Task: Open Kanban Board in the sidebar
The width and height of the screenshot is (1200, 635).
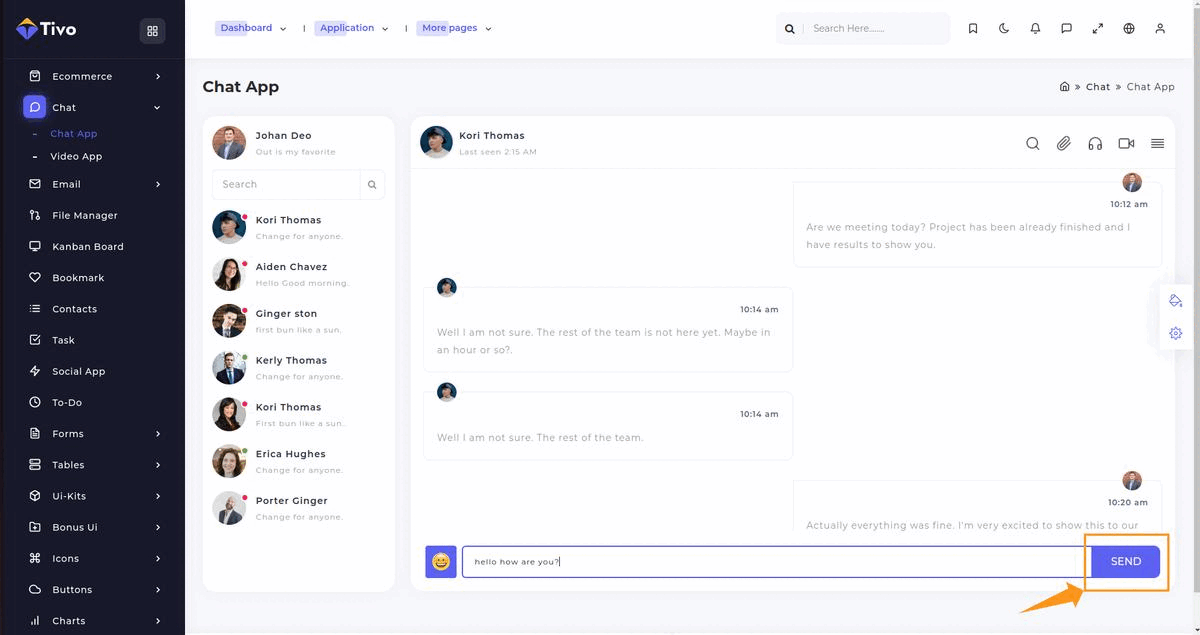Action: pos(88,247)
